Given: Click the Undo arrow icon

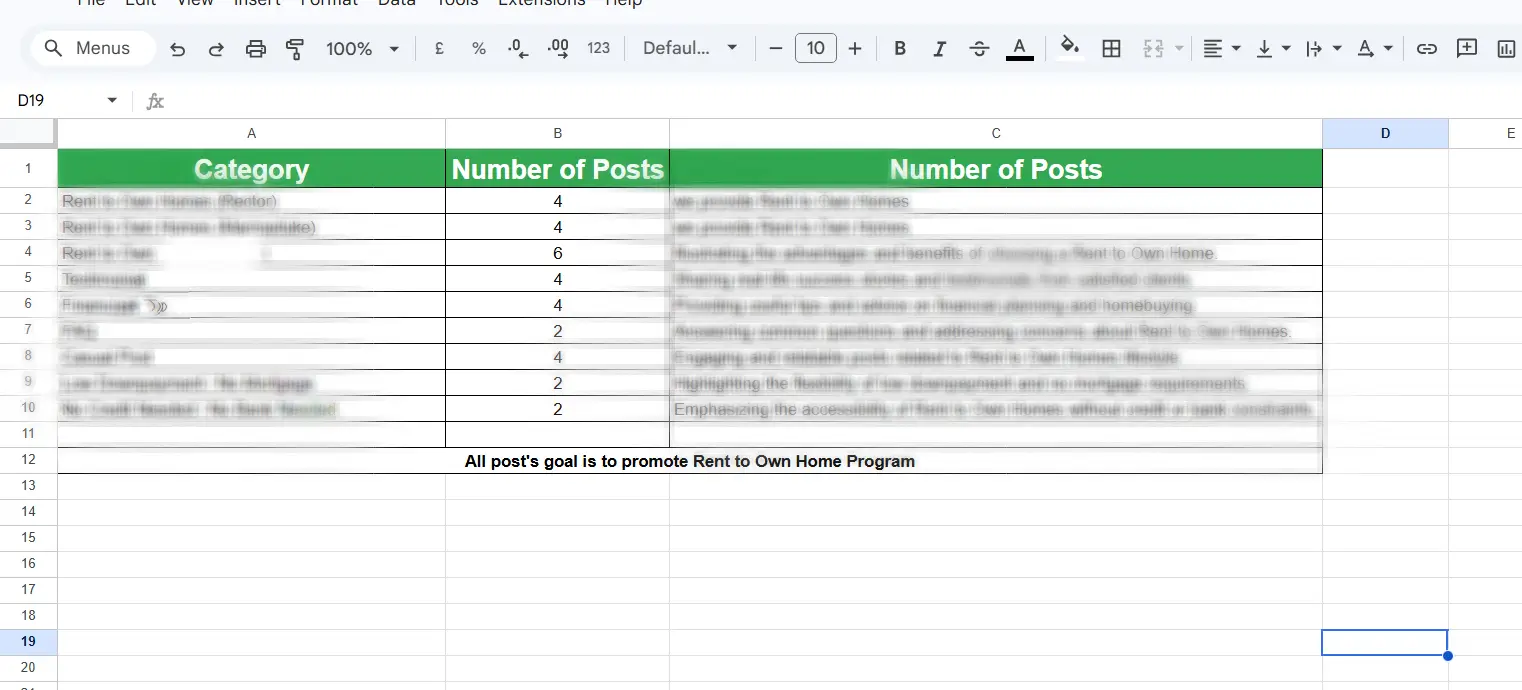Looking at the screenshot, I should click(178, 48).
